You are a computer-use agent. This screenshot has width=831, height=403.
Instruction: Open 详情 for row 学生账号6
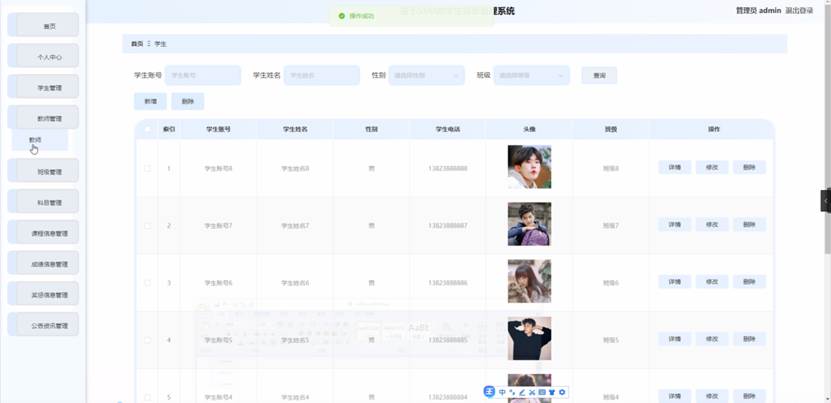[675, 282]
